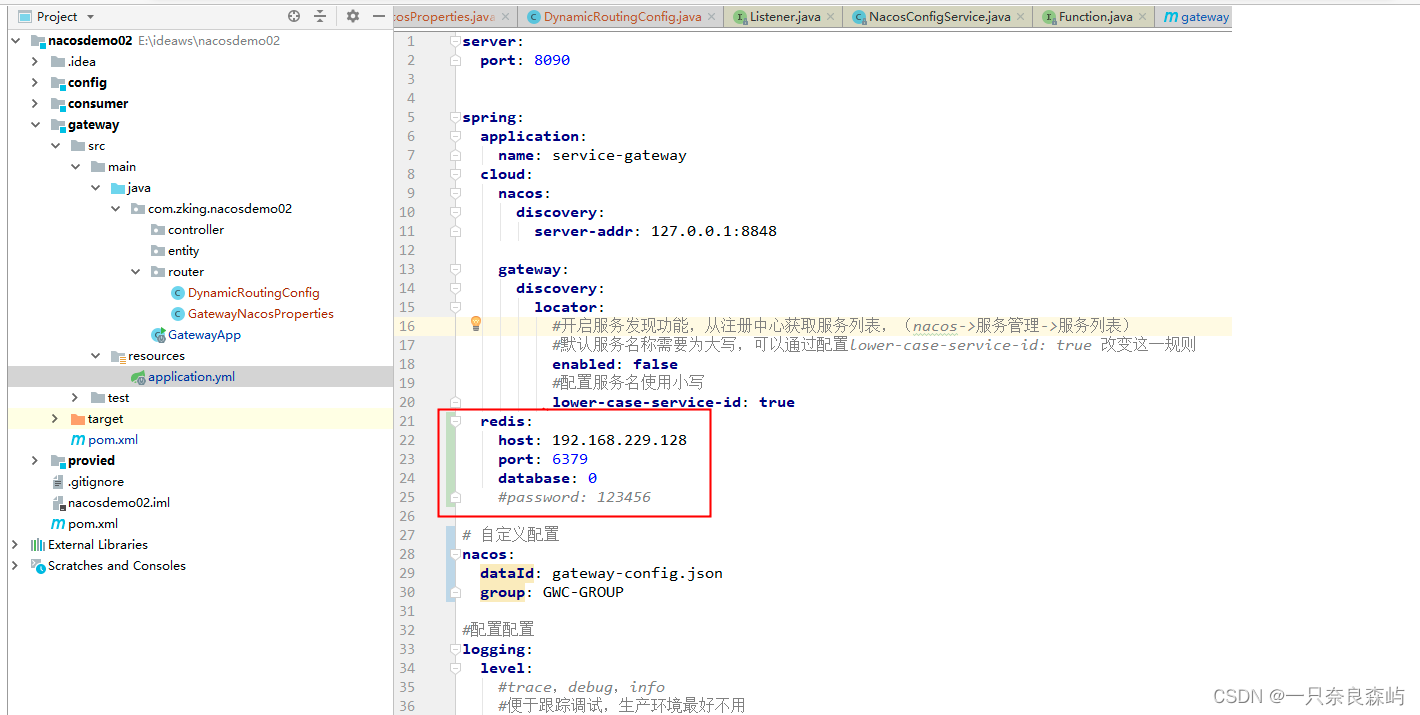
Task: Collapse the gateway module
Action: click(35, 125)
